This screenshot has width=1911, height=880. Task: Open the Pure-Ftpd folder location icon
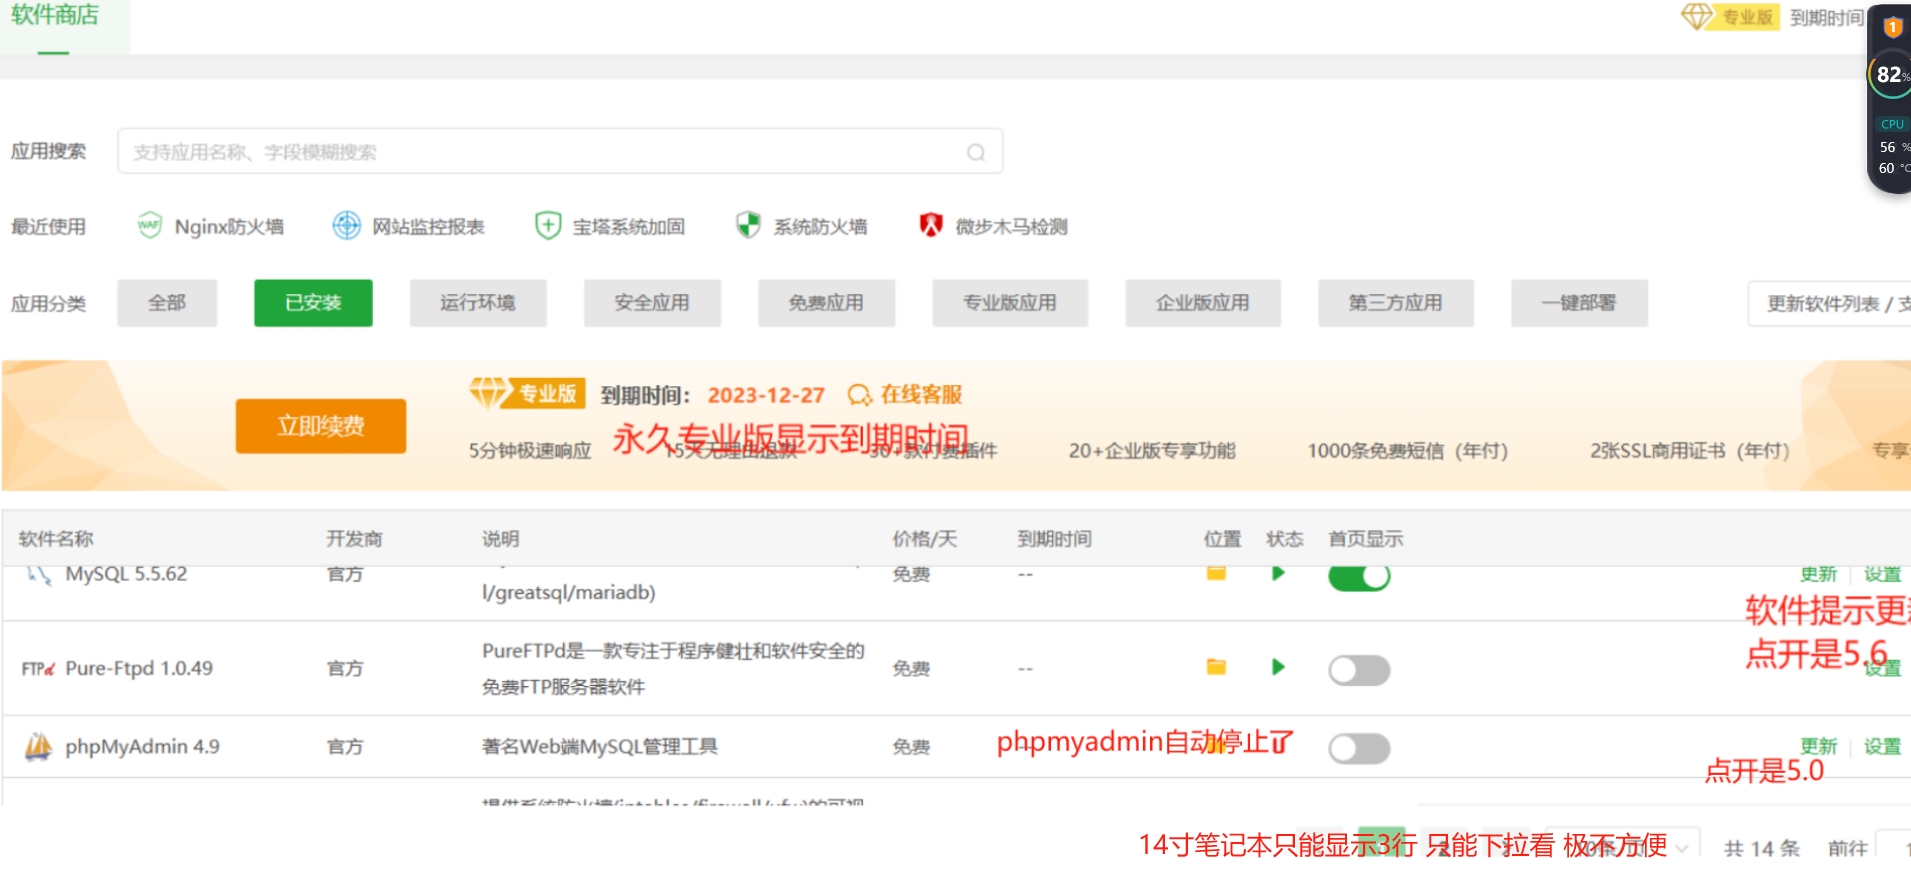[1216, 667]
